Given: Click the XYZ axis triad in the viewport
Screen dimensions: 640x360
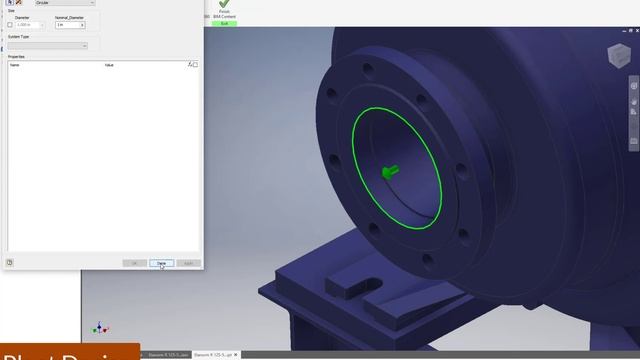Looking at the screenshot, I should pos(100,328).
